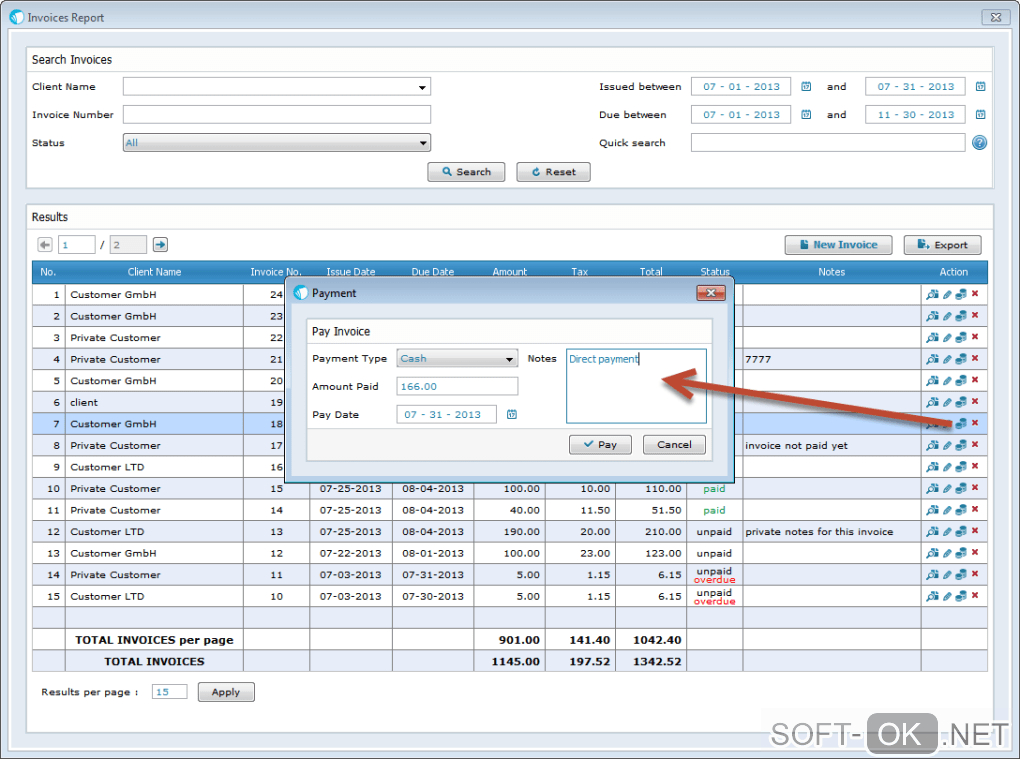Image resolution: width=1020 pixels, height=759 pixels.
Task: Pay invoice 13 with private notes
Action: click(961, 531)
